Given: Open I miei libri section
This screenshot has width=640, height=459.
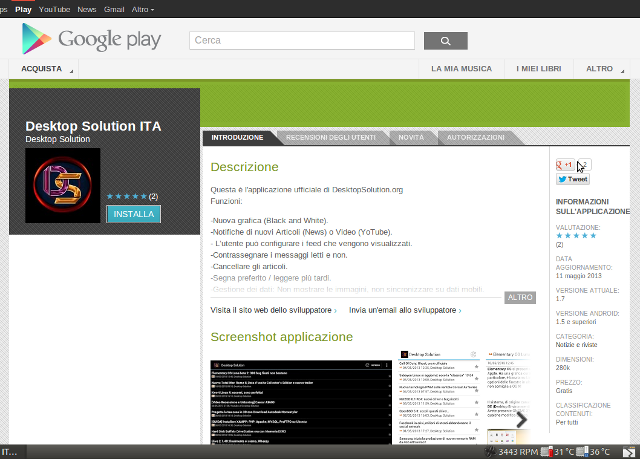Looking at the screenshot, I should 539,69.
